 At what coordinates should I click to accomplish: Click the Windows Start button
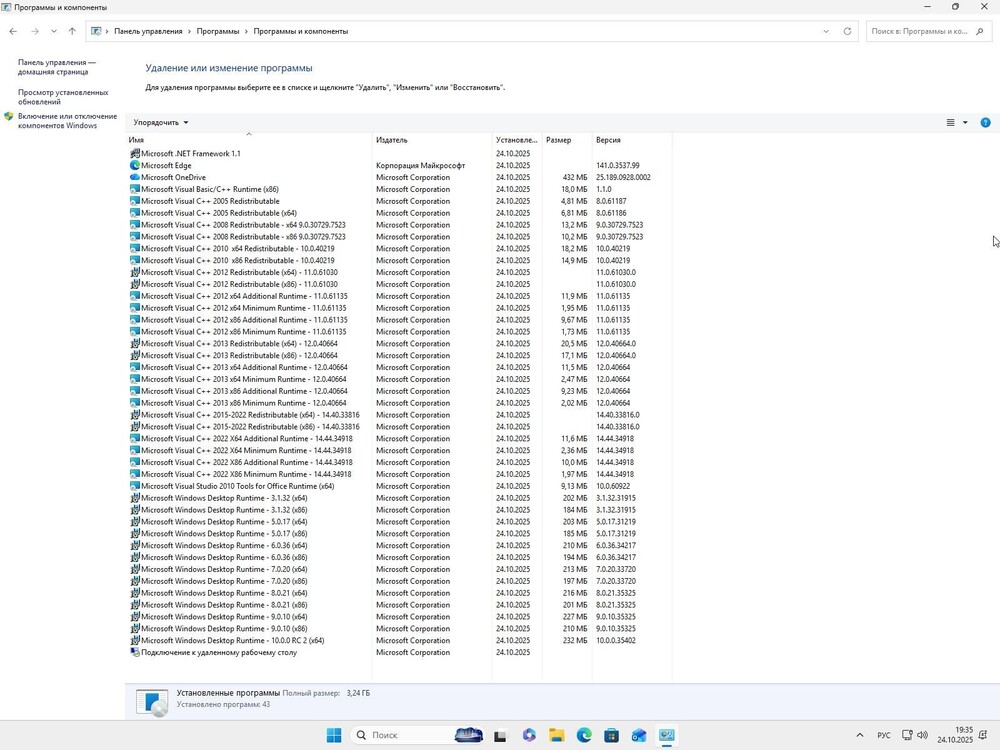(333, 736)
